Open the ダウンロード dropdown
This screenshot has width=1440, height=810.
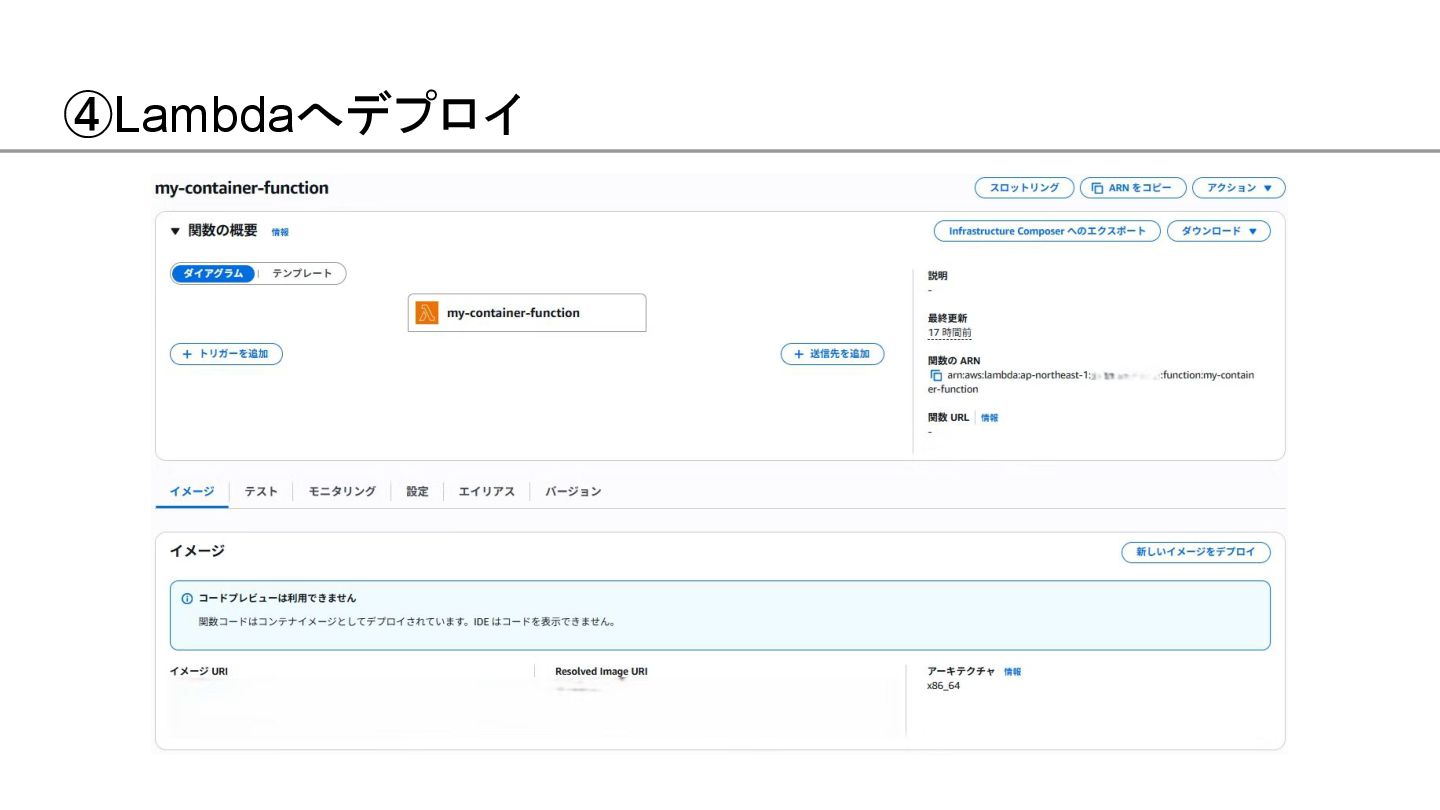click(1218, 231)
